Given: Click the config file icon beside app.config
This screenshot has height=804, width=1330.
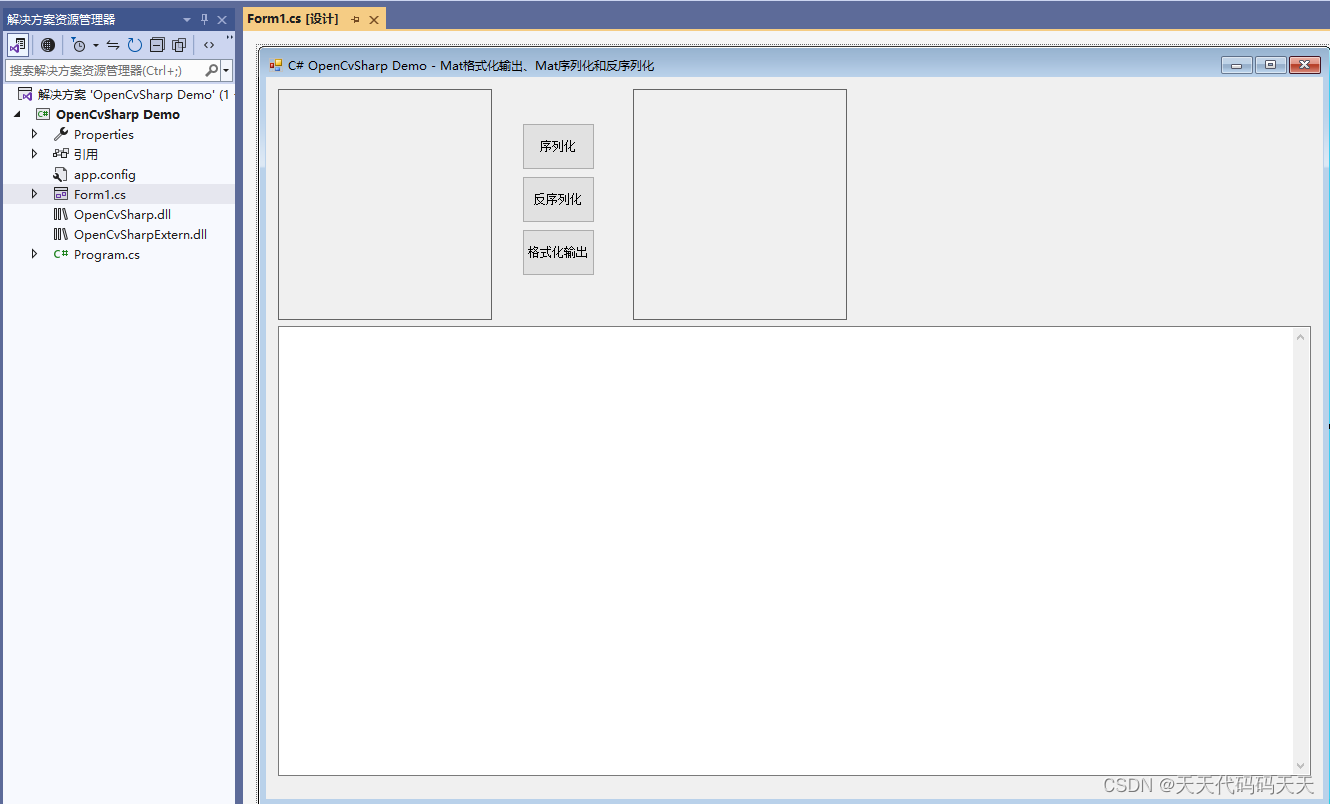Looking at the screenshot, I should (x=60, y=174).
